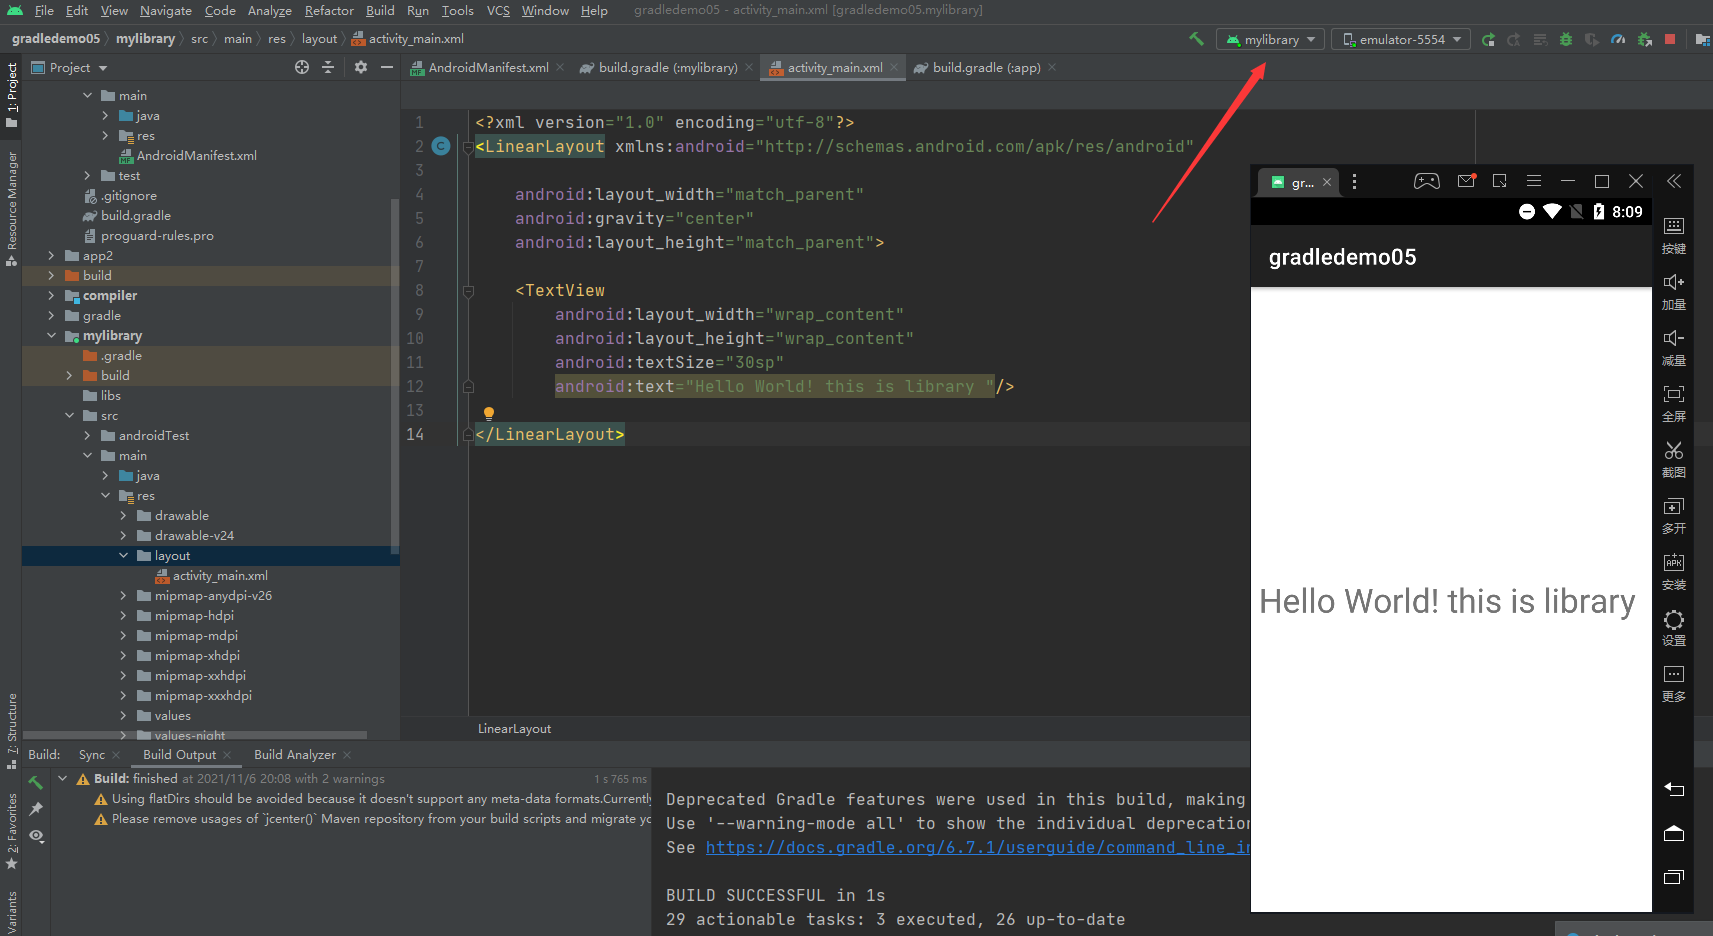Fold the TextView tag at line 8
This screenshot has height=936, width=1713.
coord(468,291)
